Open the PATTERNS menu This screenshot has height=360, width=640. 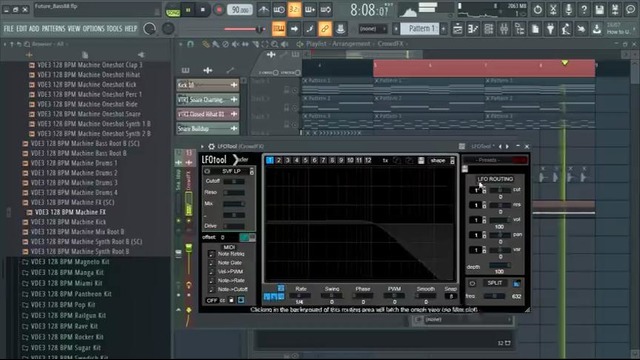[x=53, y=29]
